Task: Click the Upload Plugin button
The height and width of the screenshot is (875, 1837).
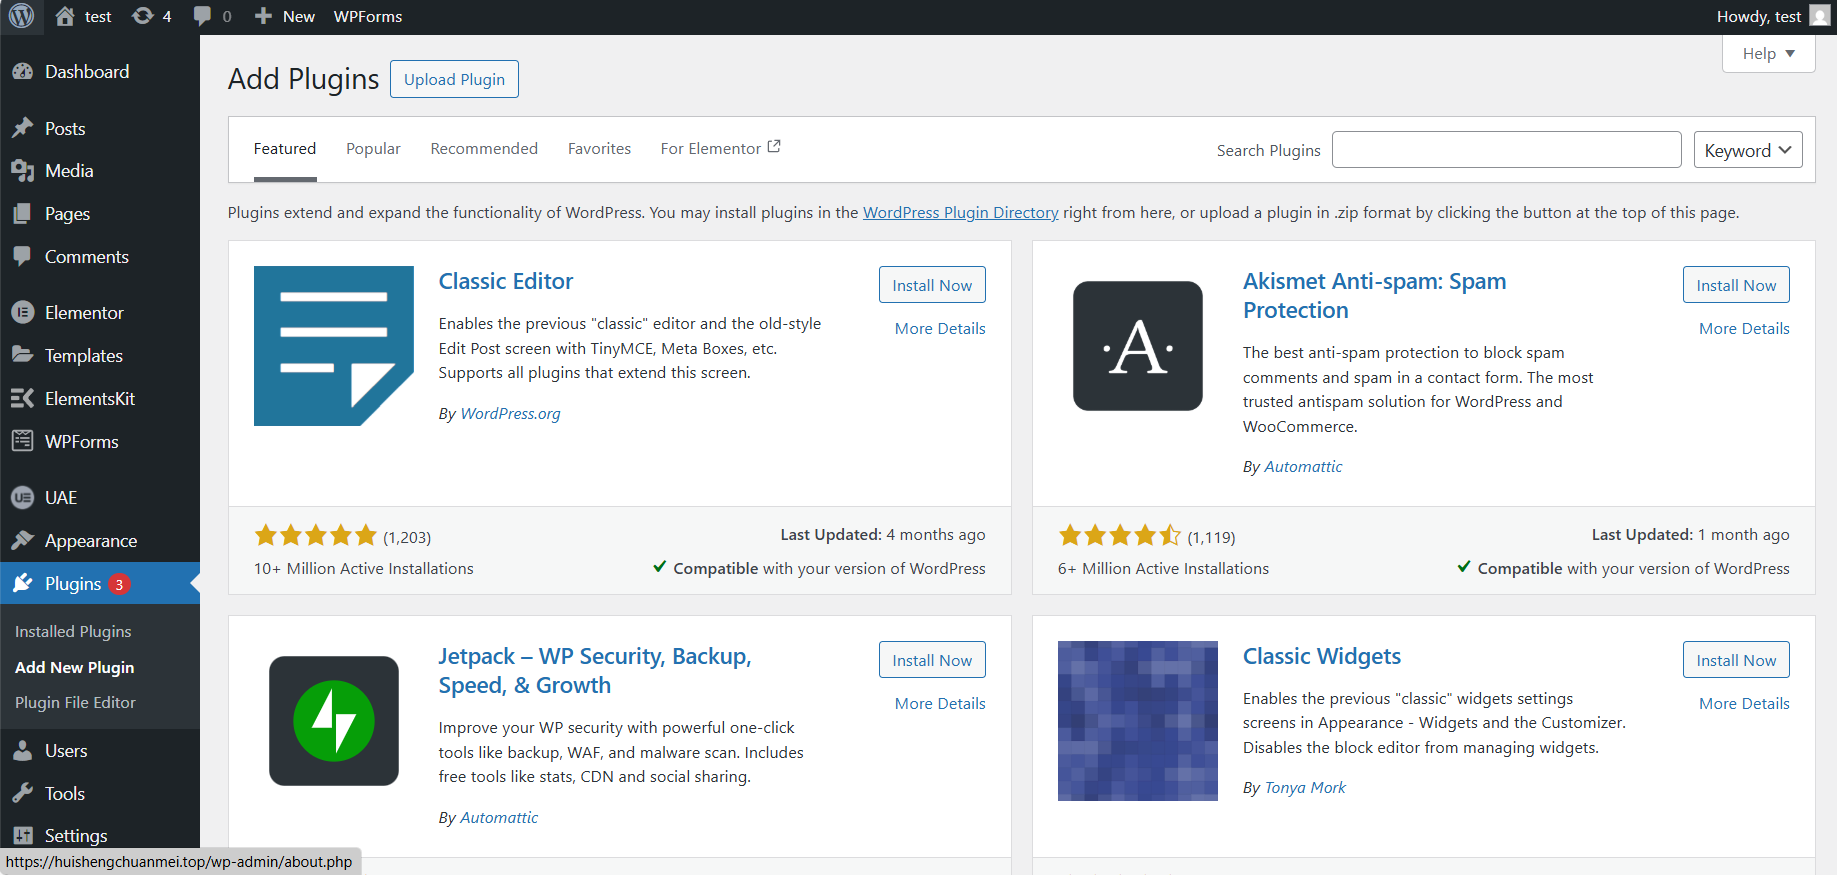Action: pos(454,80)
